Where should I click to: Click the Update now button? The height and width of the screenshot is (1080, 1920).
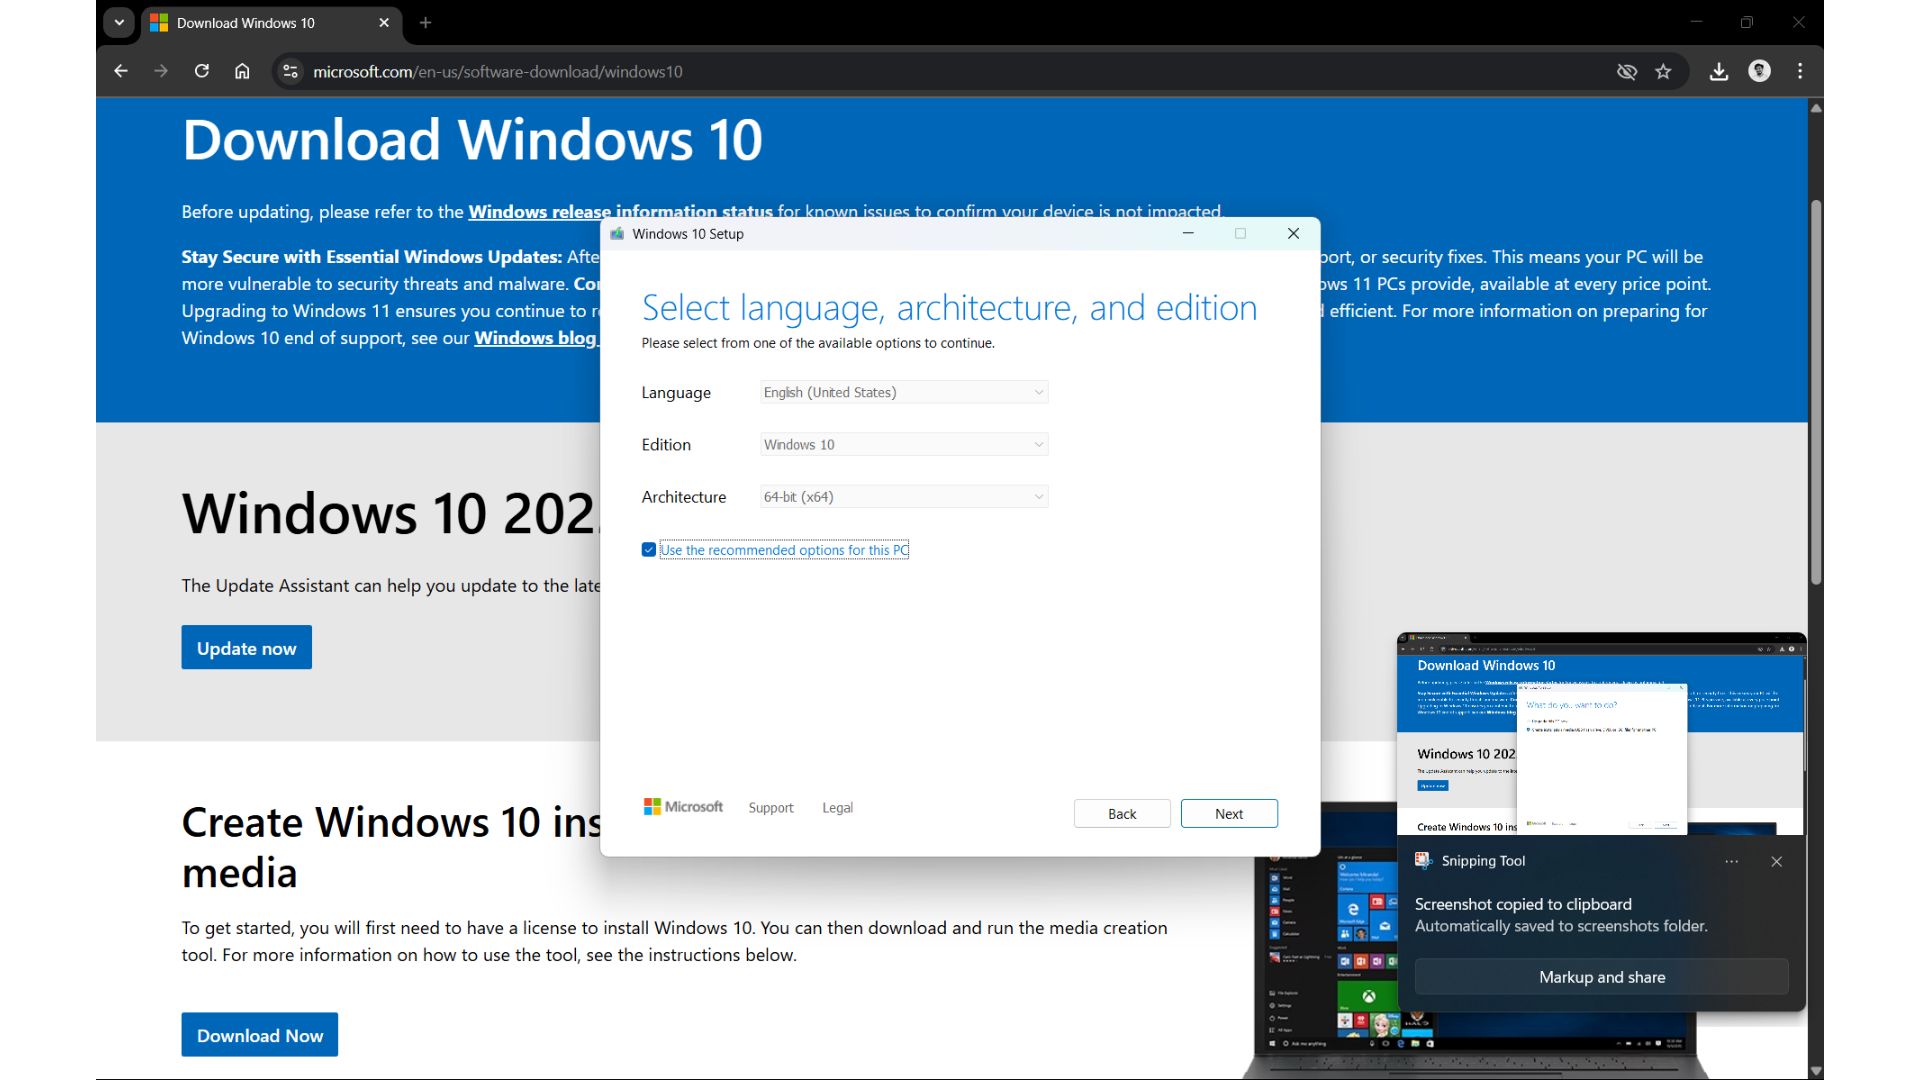pyautogui.click(x=246, y=648)
